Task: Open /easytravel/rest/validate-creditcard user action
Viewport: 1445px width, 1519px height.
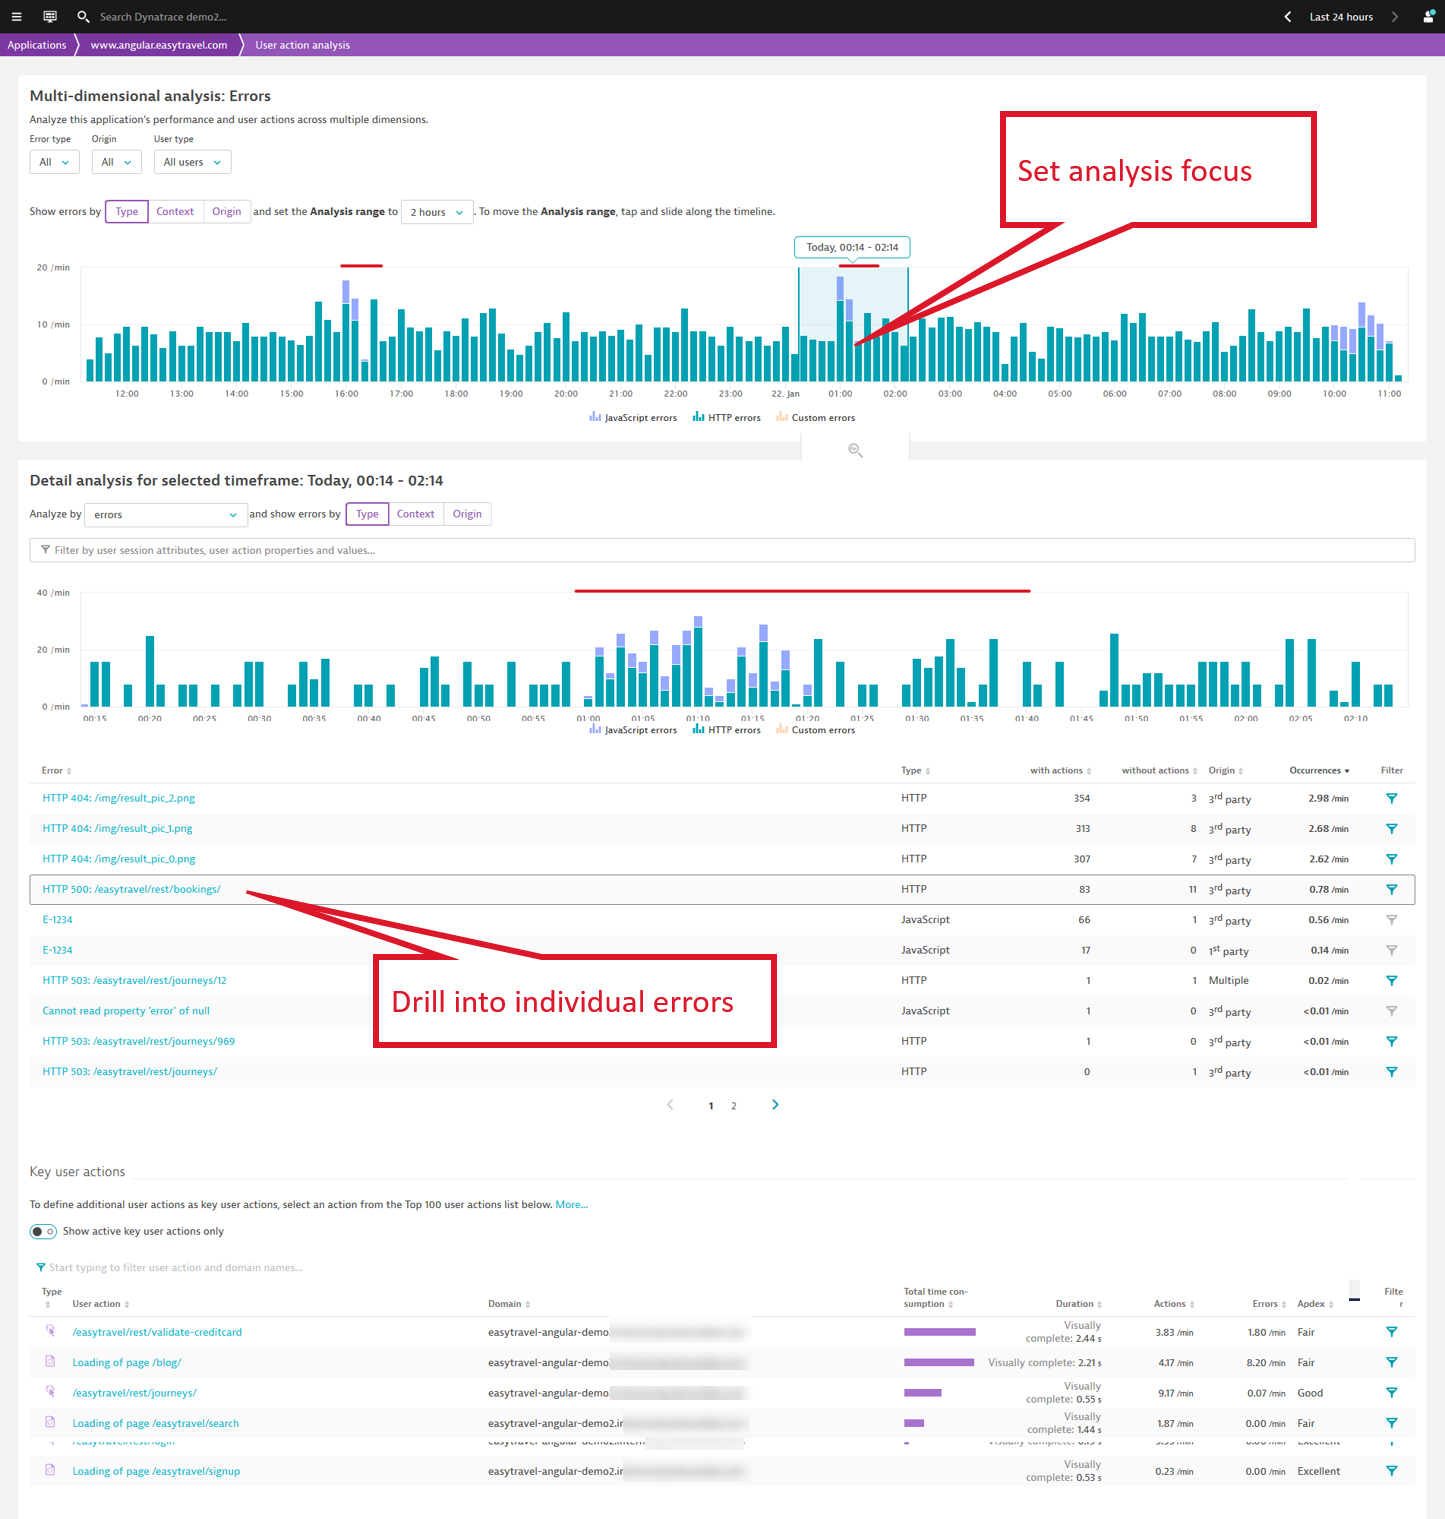Action: (157, 1332)
